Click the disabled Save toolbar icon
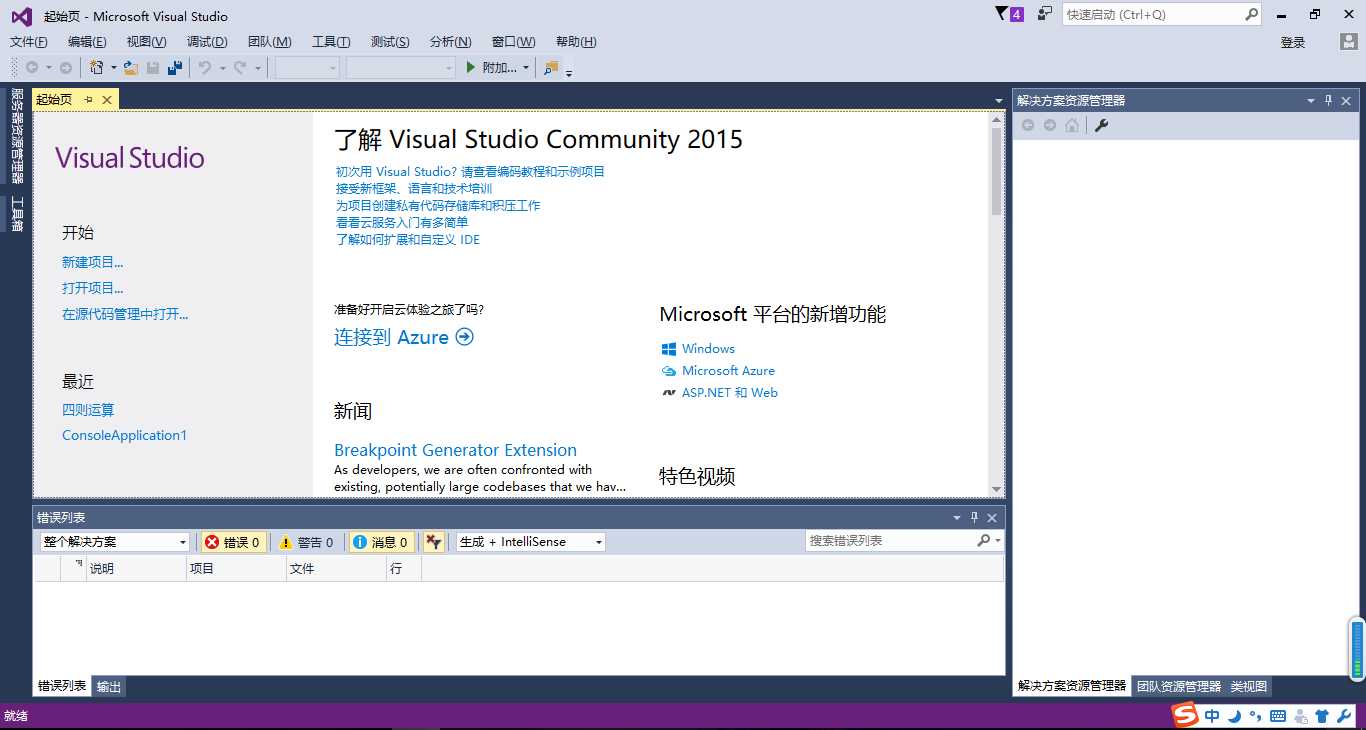Image resolution: width=1366 pixels, height=730 pixels. click(153, 68)
